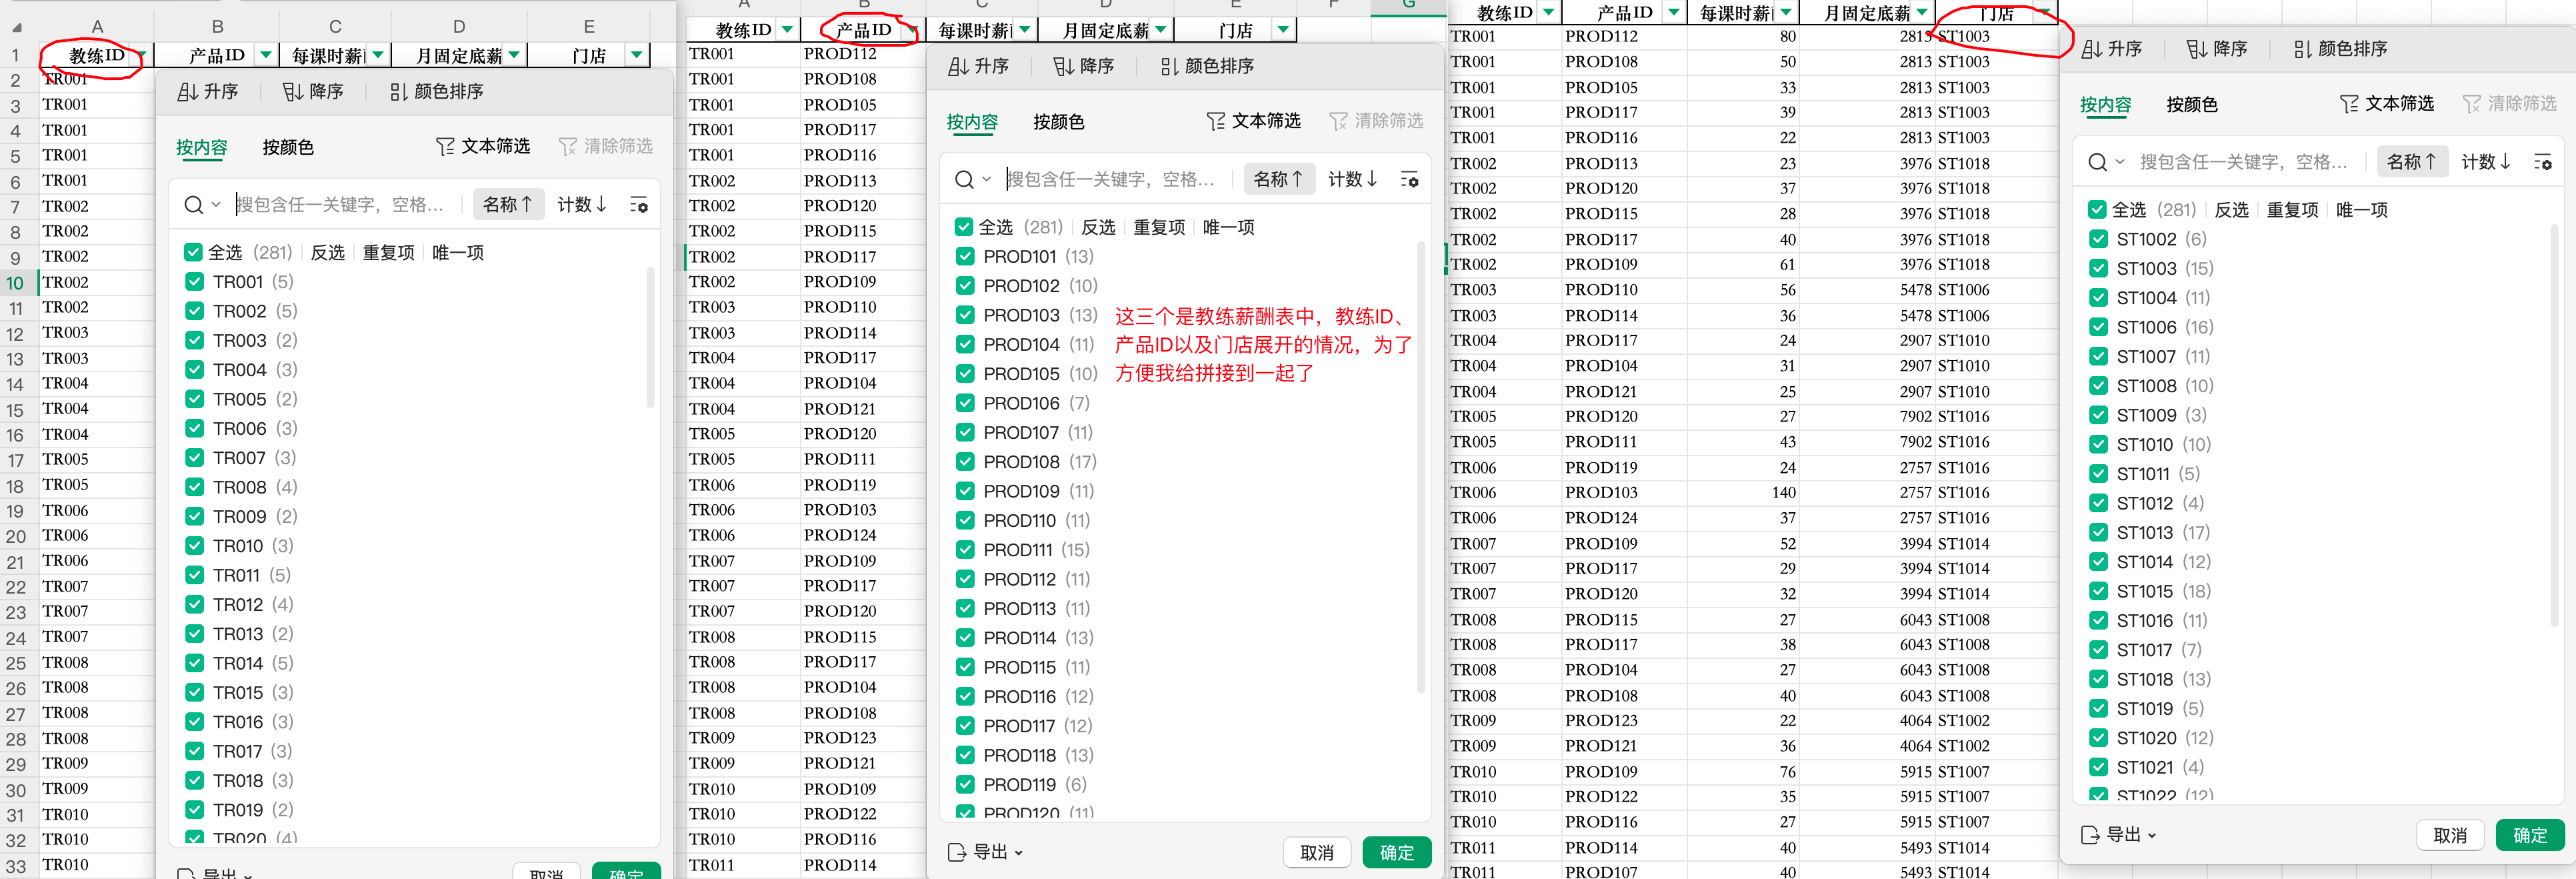The image size is (2576, 879).
Task: Click descending sort icon in middle panel
Action: point(1063,66)
